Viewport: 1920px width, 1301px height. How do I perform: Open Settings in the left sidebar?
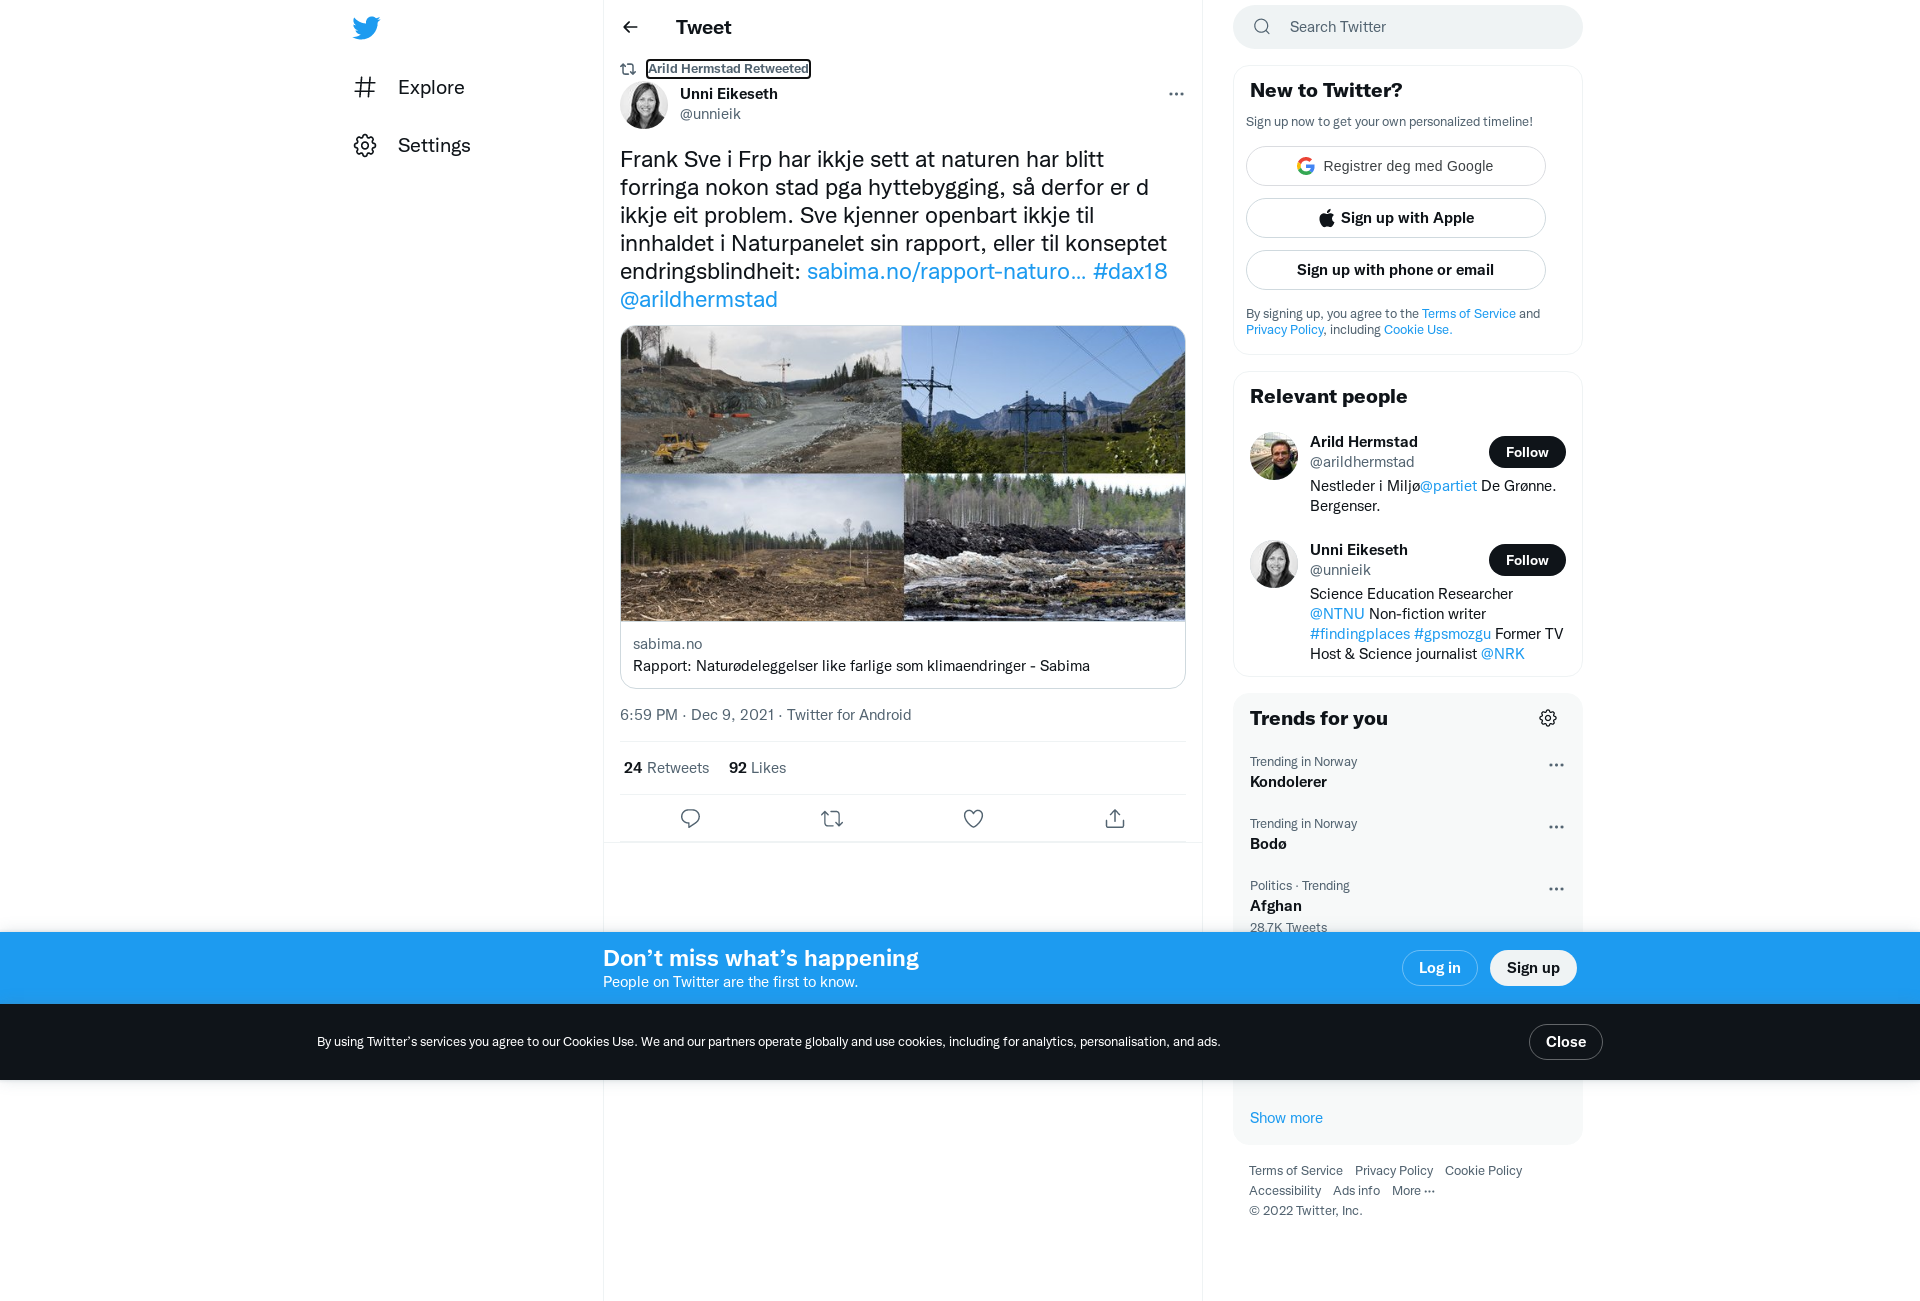412,145
